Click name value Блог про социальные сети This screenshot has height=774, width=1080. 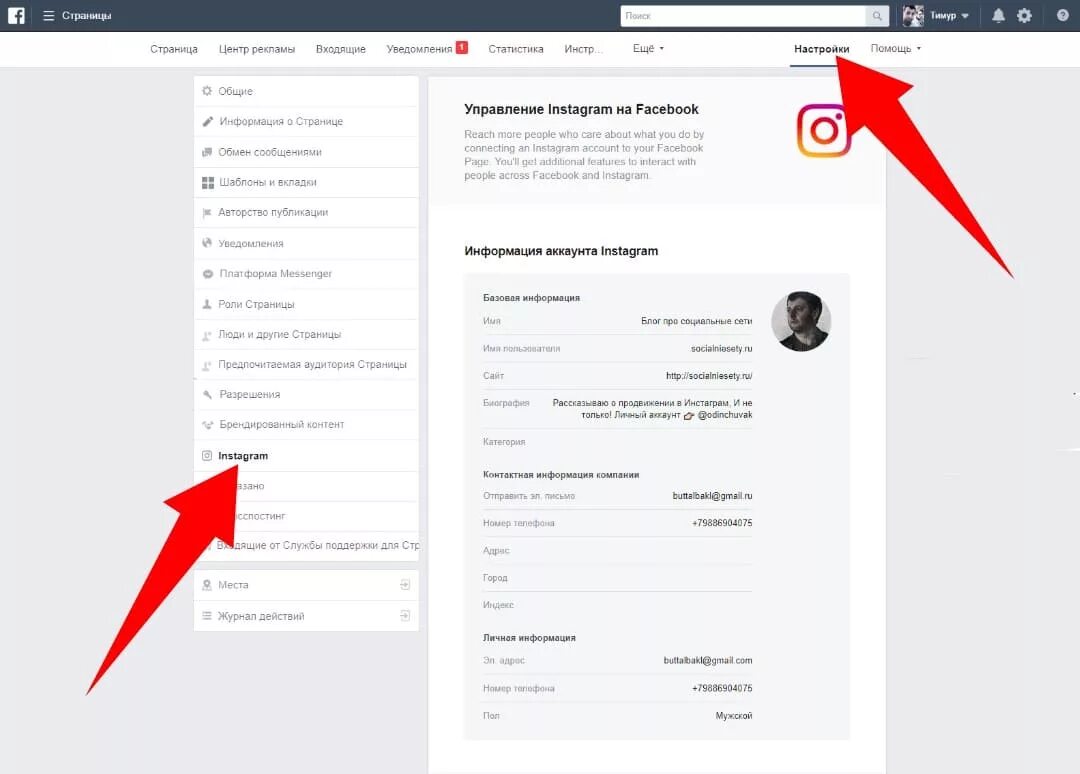[x=696, y=321]
